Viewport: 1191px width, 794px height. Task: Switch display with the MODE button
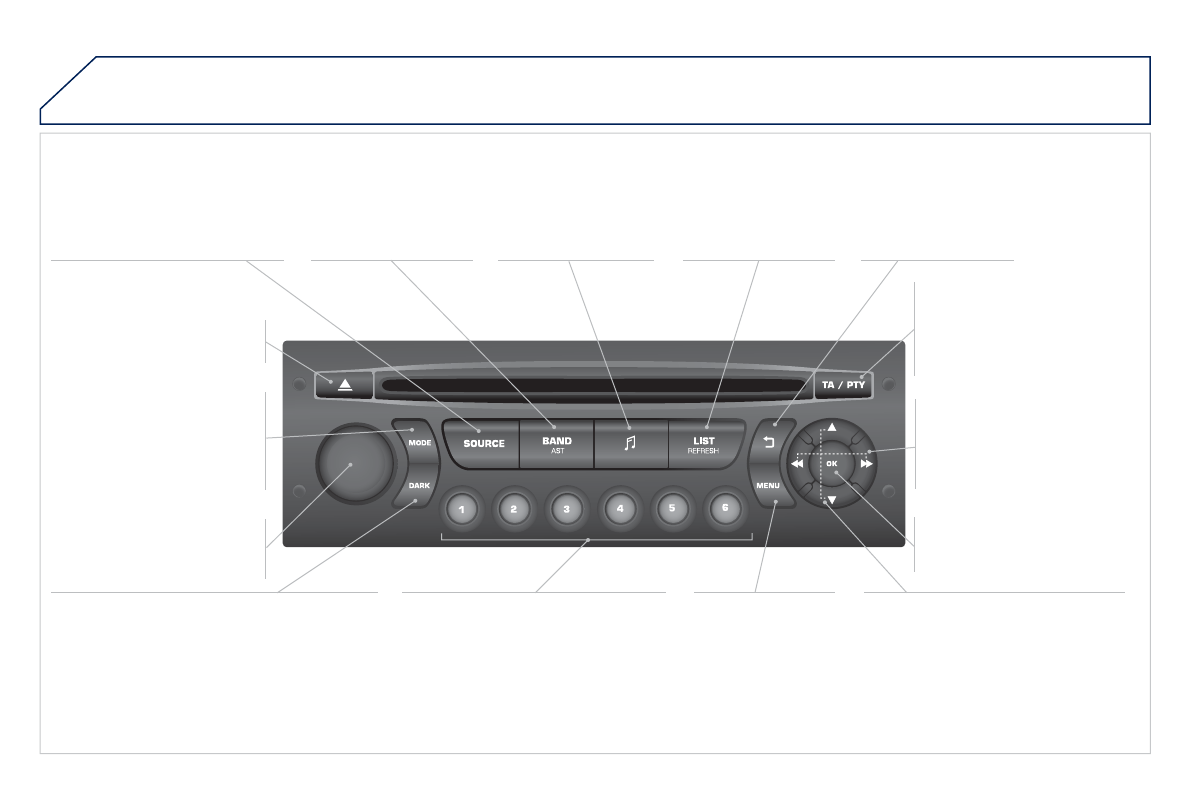pyautogui.click(x=418, y=442)
